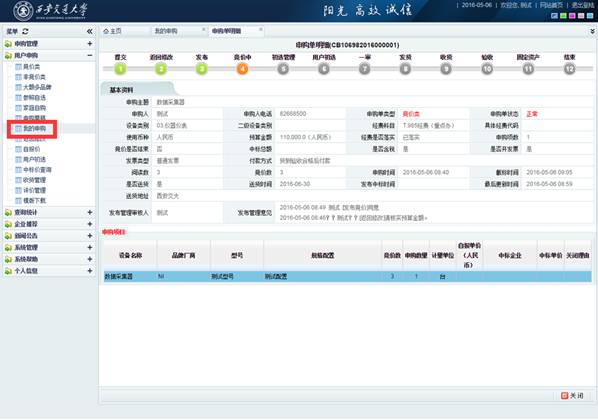This screenshot has height=420, width=598.
Task: Click the final step 12 circle
Action: click(x=569, y=69)
